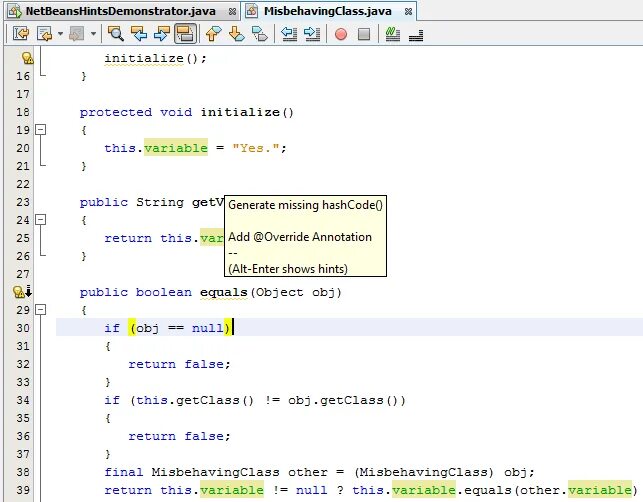Click the Back navigation icon
The height and width of the screenshot is (502, 643).
[44, 34]
